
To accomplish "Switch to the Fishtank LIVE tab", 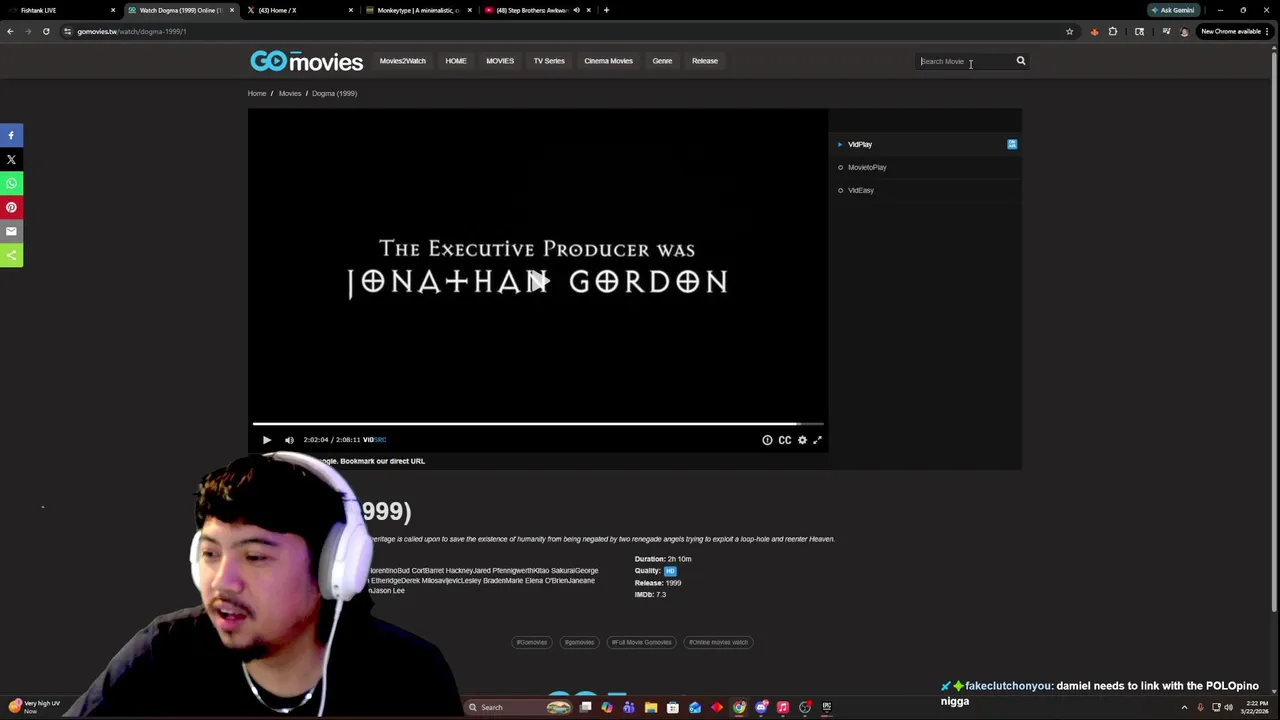I will pos(60,10).
